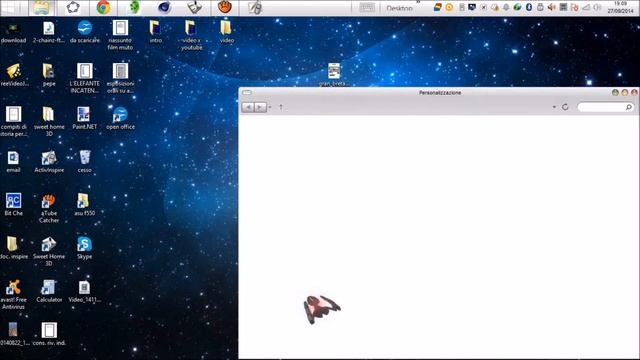The height and width of the screenshot is (360, 640).
Task: Select the open office shortcut
Action: [120, 118]
